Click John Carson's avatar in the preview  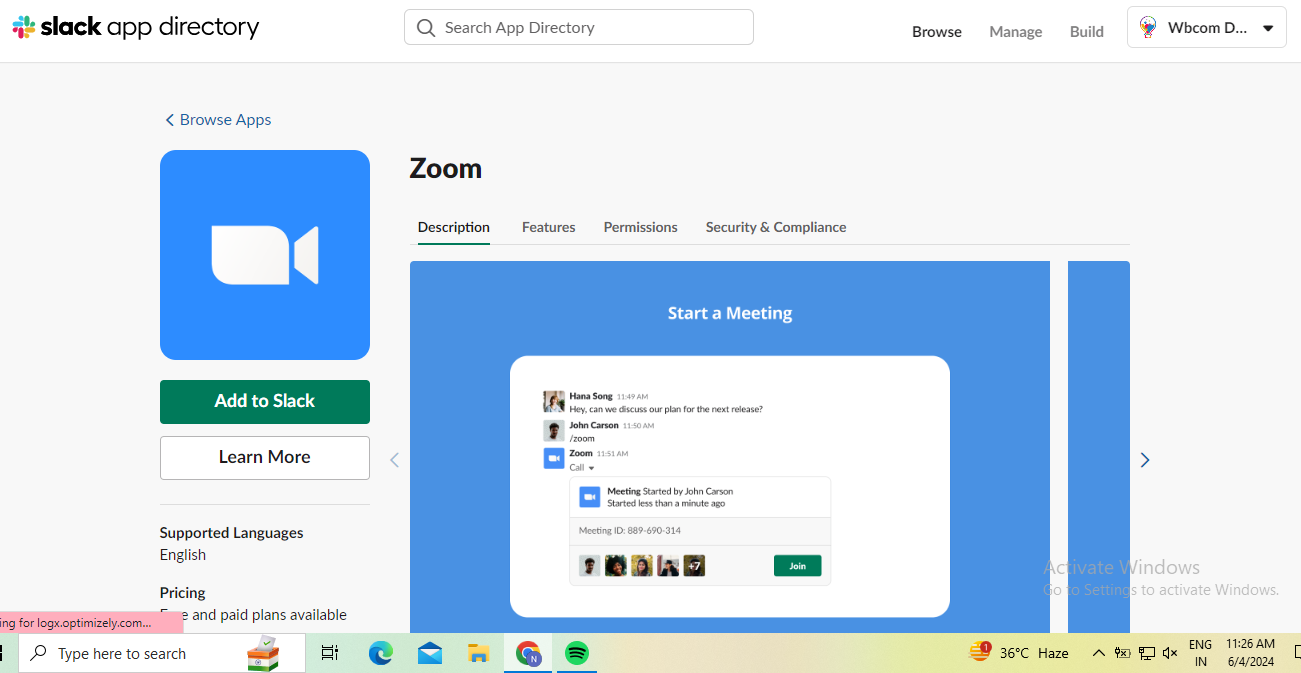tap(554, 430)
